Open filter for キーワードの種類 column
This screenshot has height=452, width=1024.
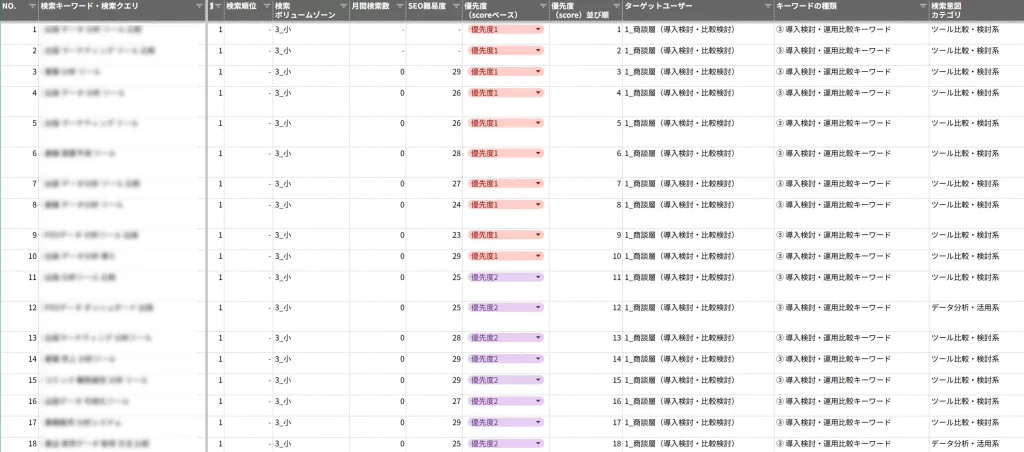(921, 7)
